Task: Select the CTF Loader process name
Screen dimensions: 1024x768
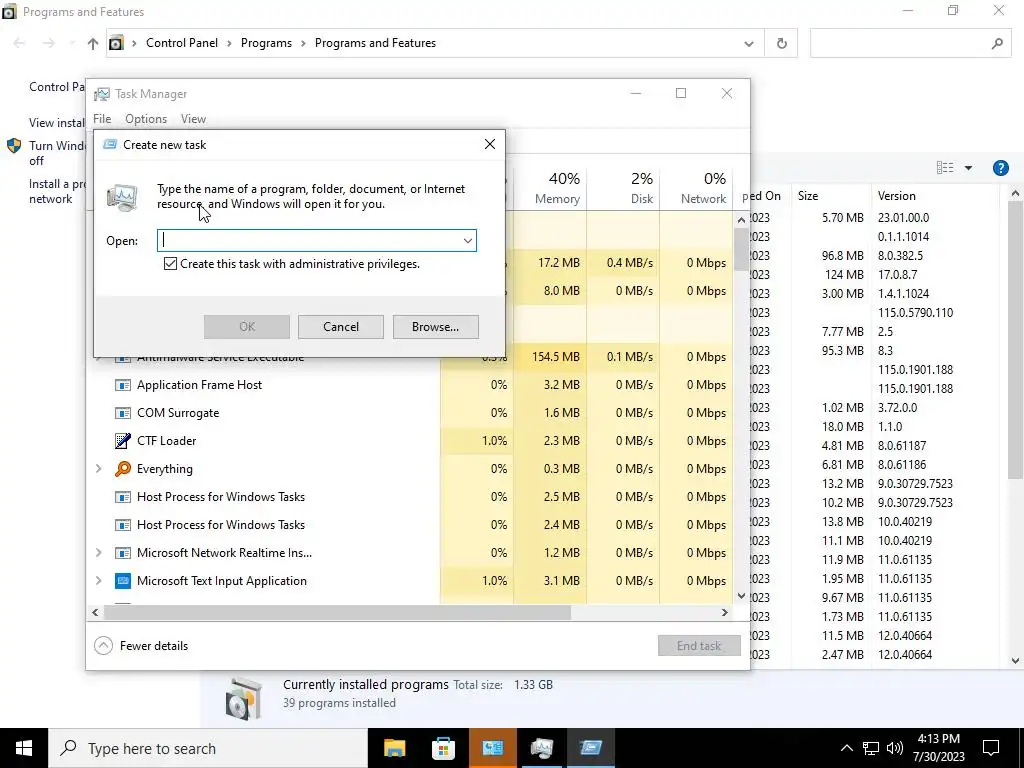Action: [x=167, y=441]
